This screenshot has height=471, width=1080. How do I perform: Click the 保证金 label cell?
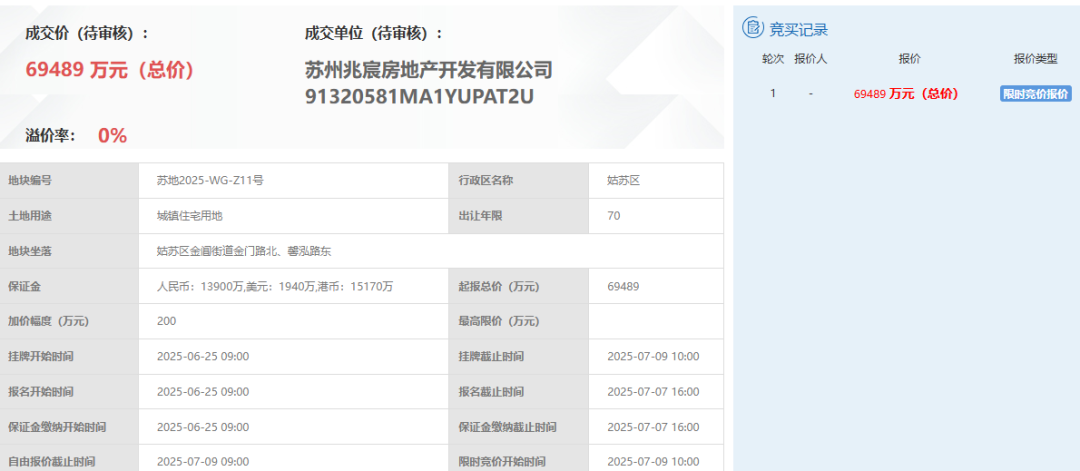click(x=70, y=286)
